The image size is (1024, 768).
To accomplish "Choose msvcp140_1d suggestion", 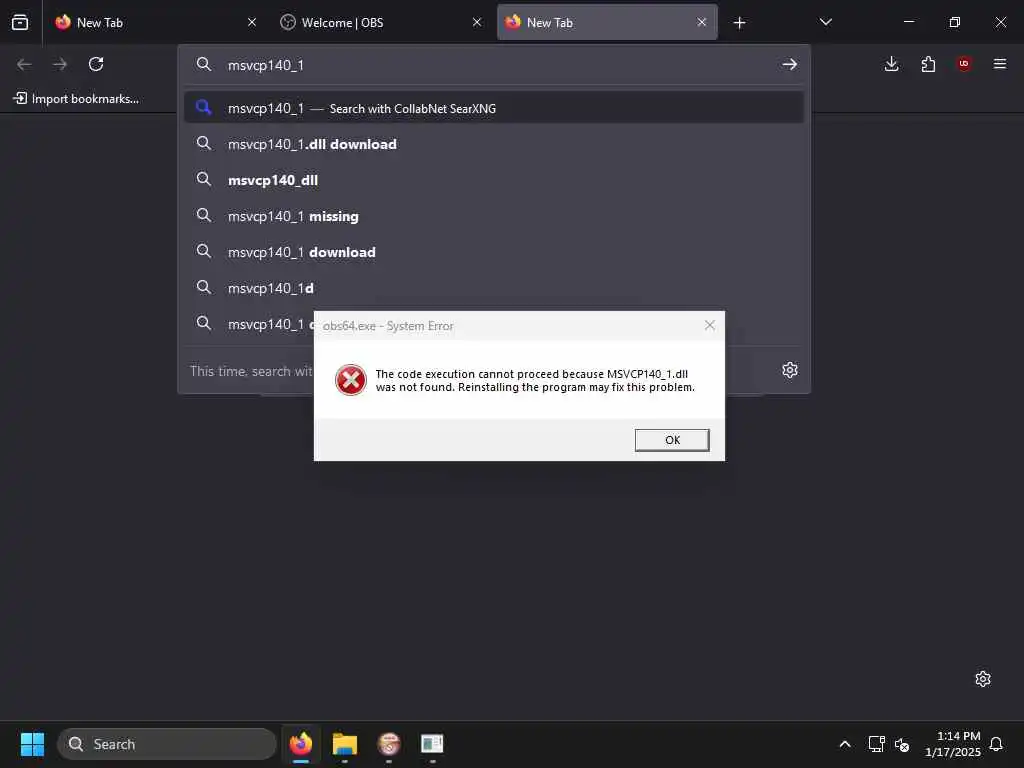I will (494, 288).
